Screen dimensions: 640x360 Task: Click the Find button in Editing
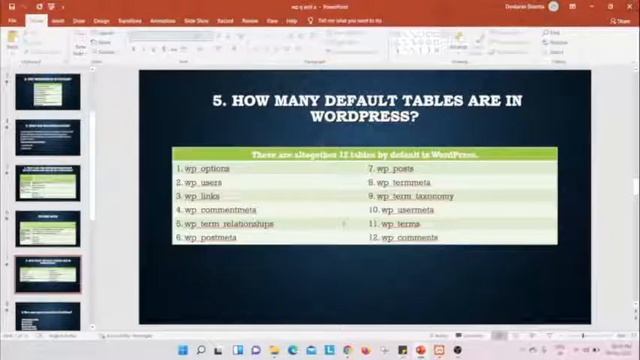tap(551, 33)
